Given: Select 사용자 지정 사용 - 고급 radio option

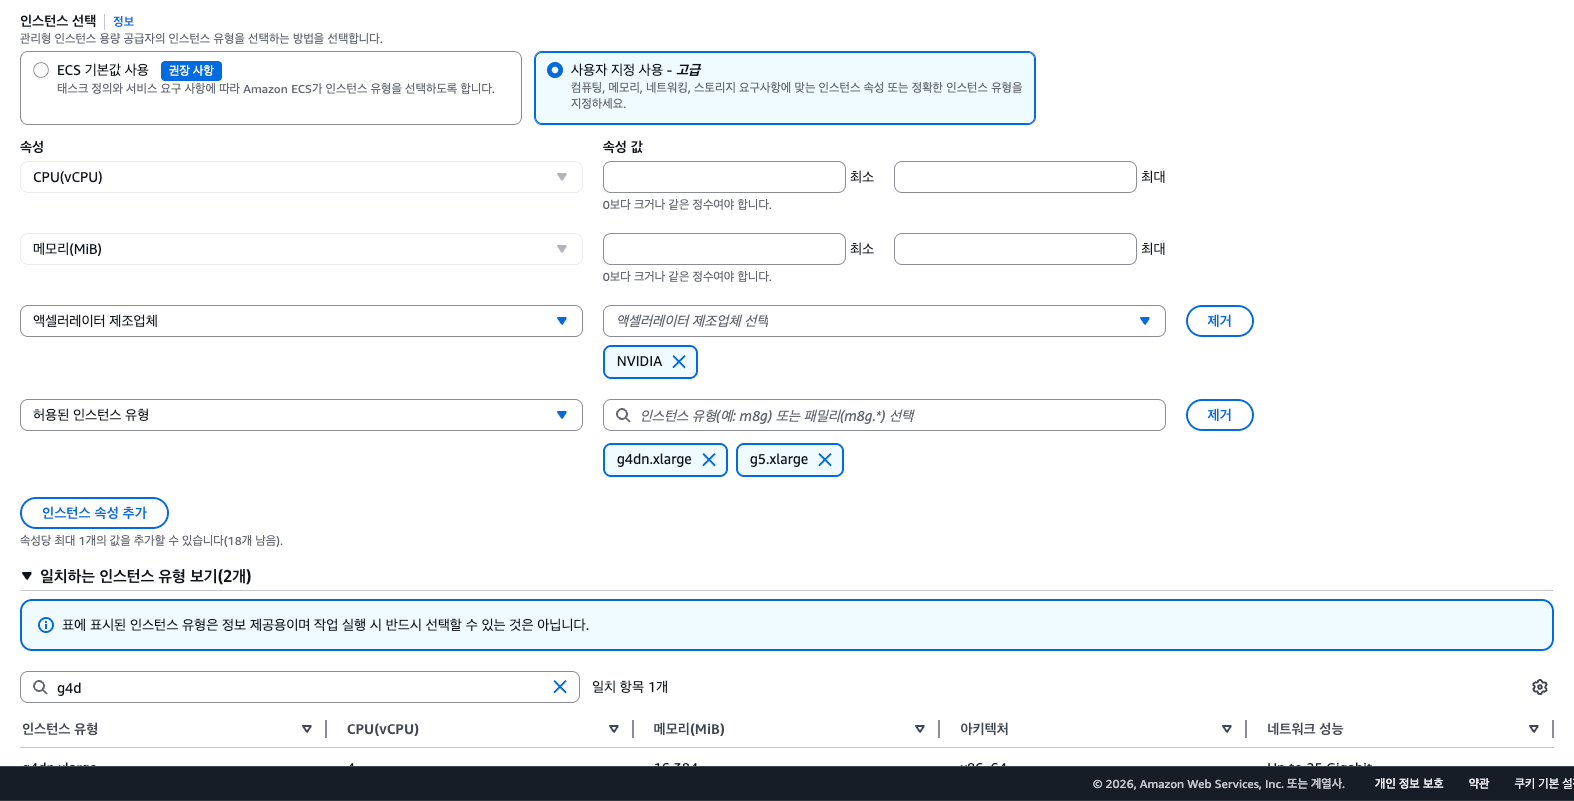Looking at the screenshot, I should click(x=555, y=70).
